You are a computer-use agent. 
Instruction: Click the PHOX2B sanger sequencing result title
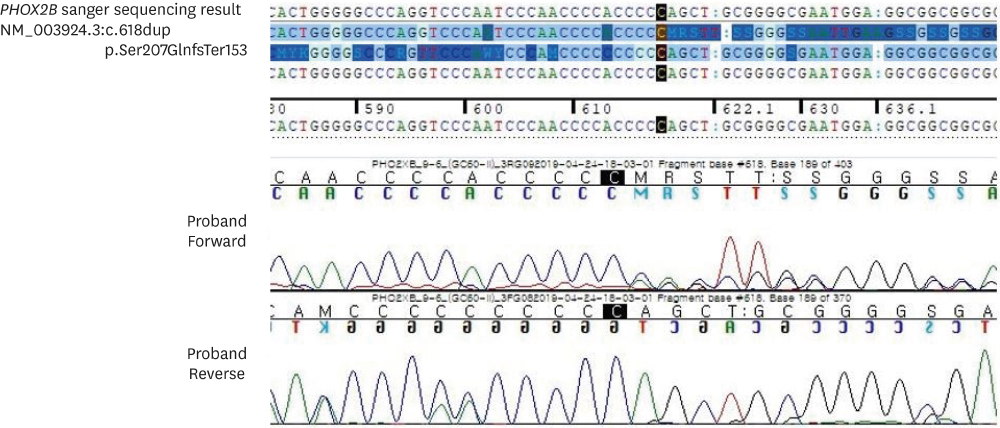(x=120, y=10)
